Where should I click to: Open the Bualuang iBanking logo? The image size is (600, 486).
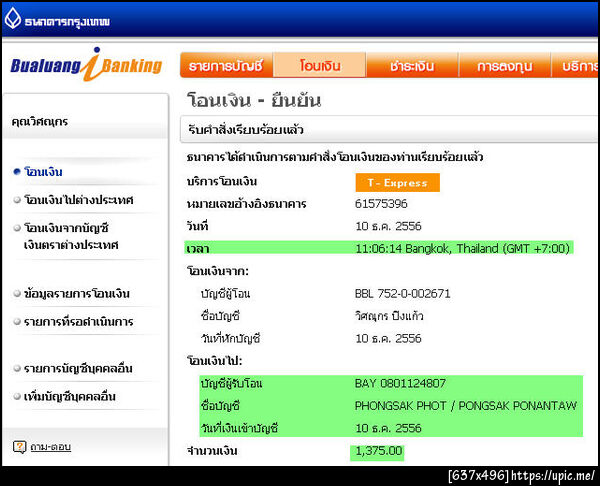point(86,65)
